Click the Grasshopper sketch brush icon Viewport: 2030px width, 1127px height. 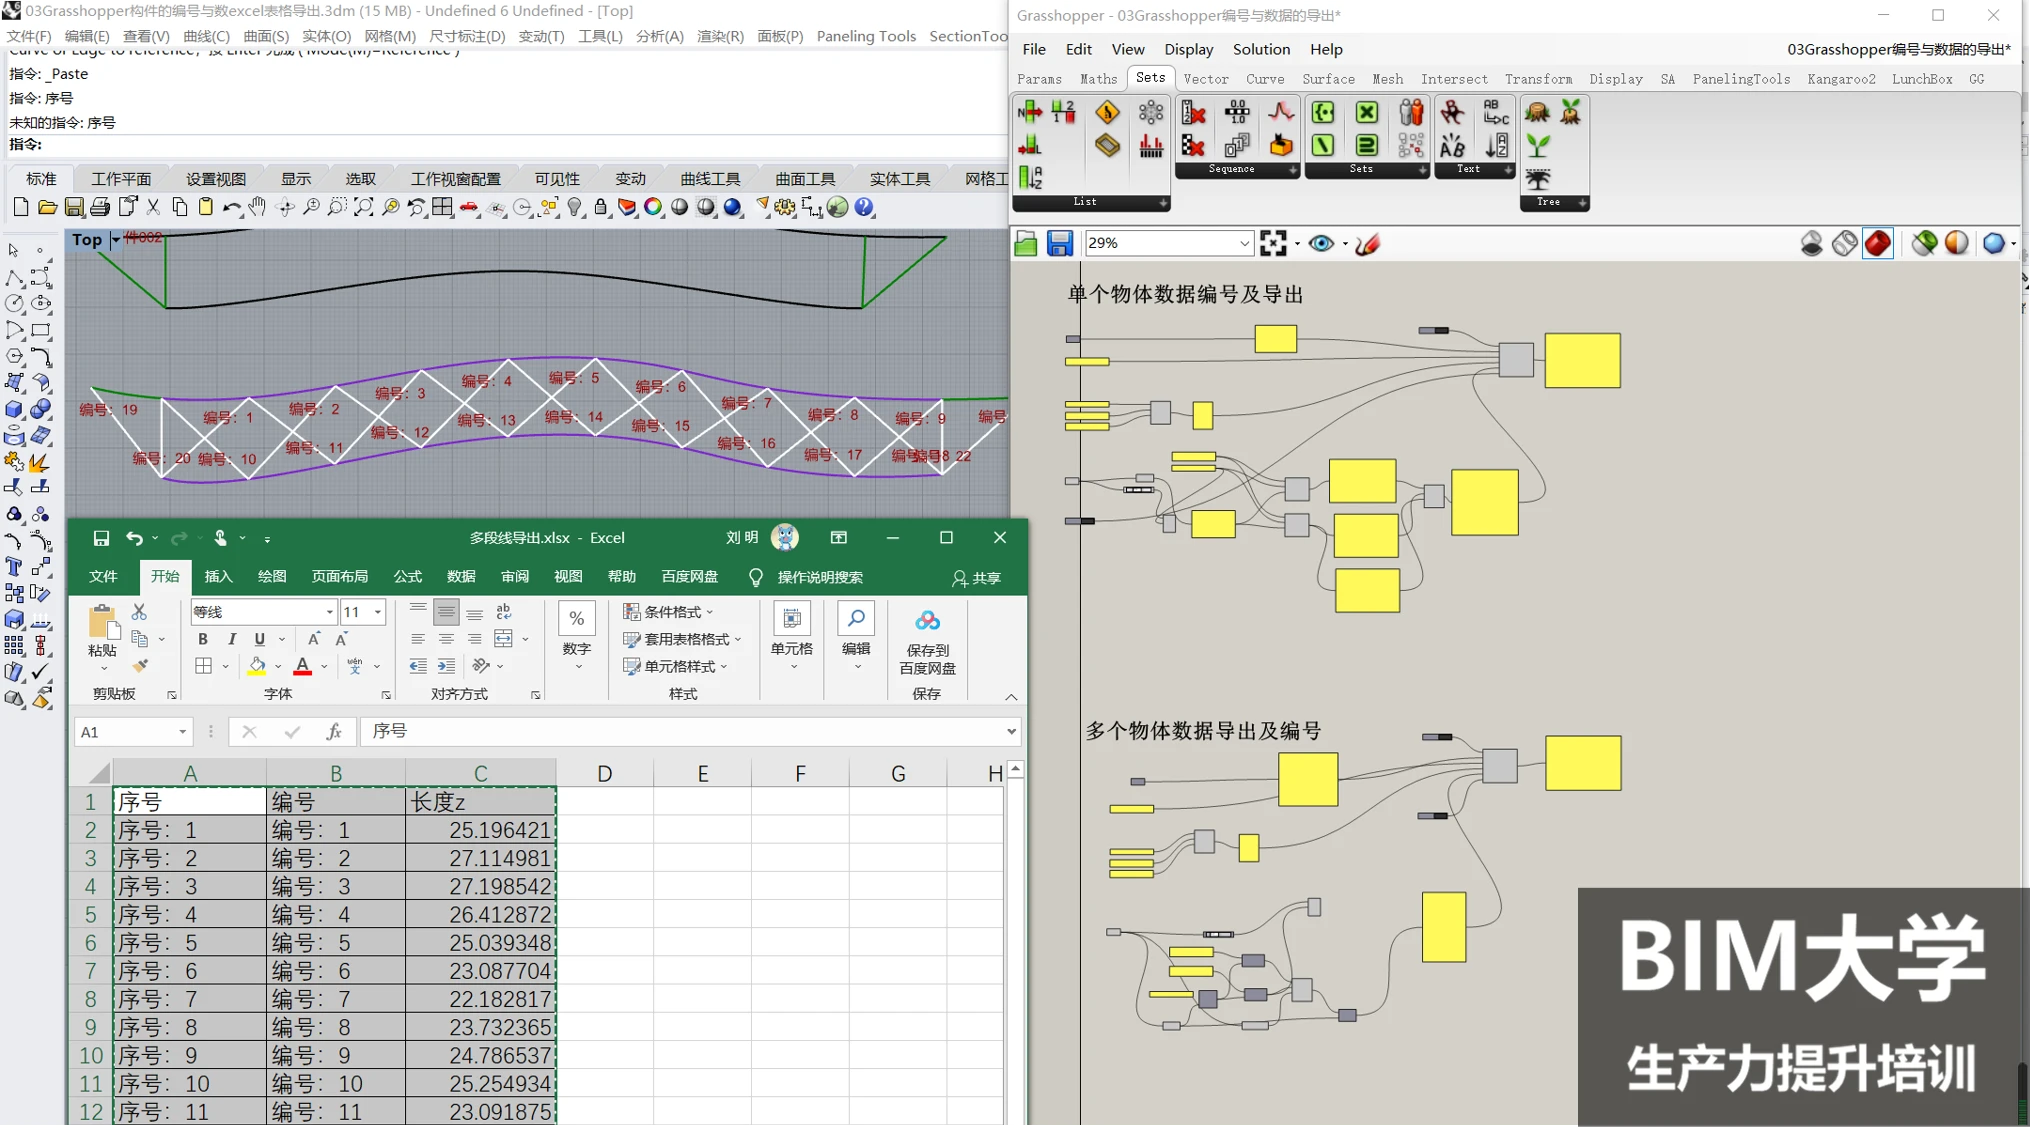pos(1367,243)
